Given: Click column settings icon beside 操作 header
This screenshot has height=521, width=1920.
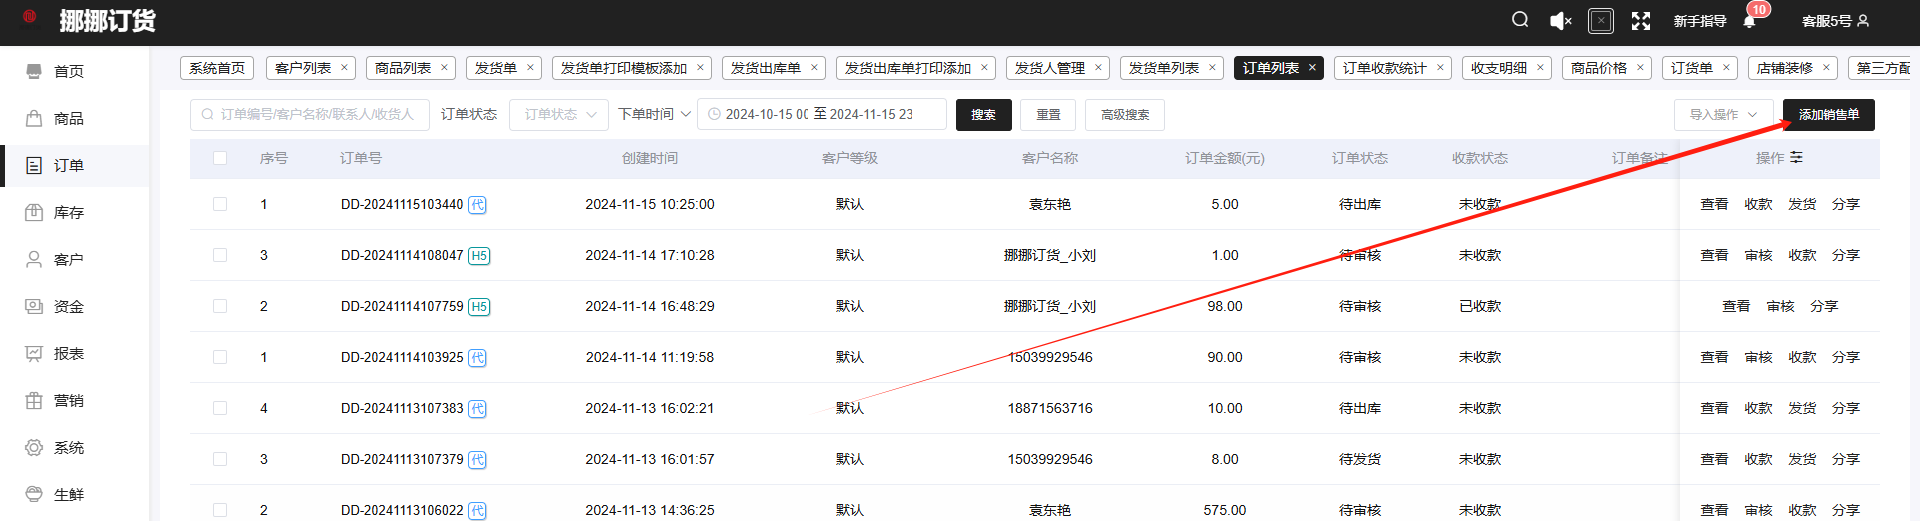Looking at the screenshot, I should pyautogui.click(x=1797, y=158).
